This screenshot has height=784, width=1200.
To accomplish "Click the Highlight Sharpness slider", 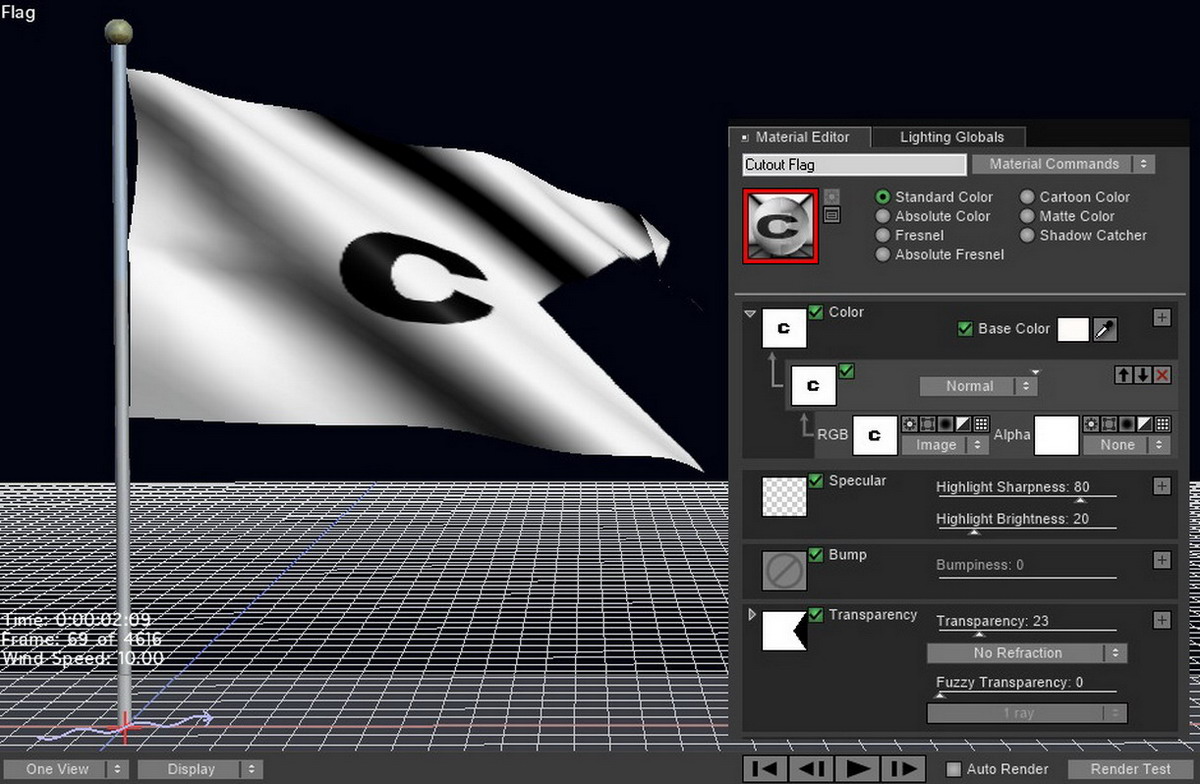I will (x=1026, y=496).
